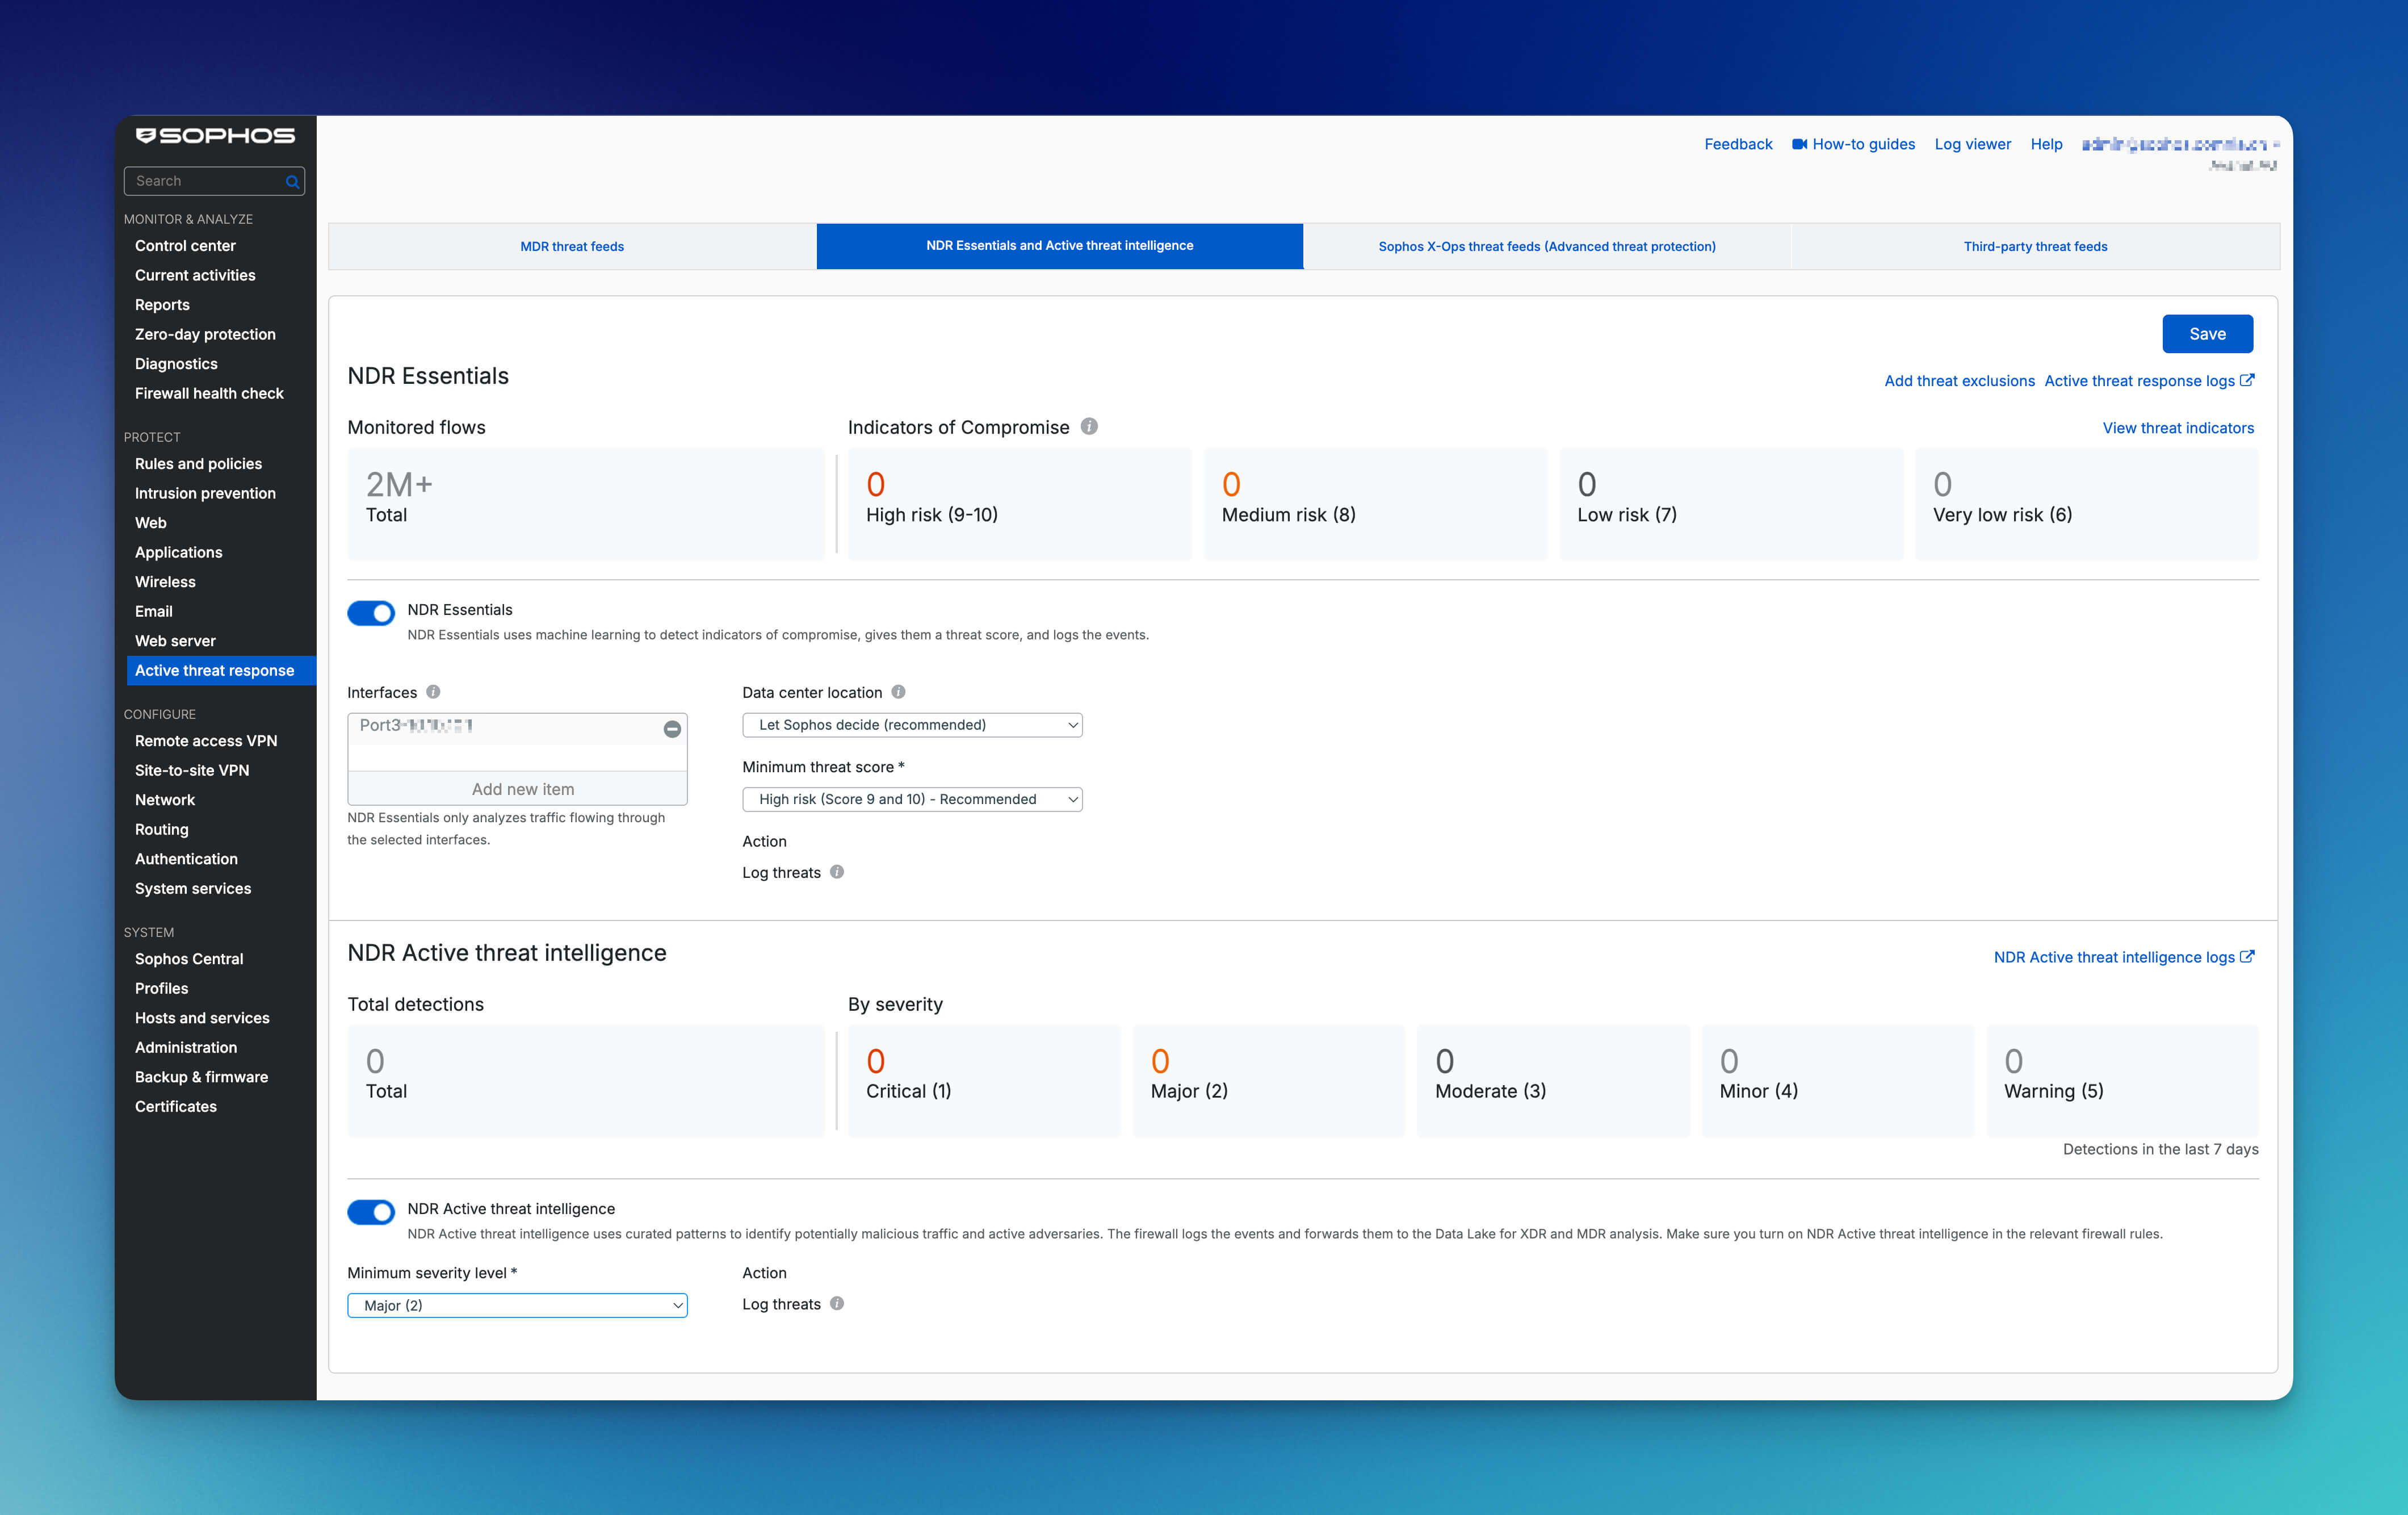Open Authentication settings
The width and height of the screenshot is (2408, 1515).
pyautogui.click(x=186, y=858)
